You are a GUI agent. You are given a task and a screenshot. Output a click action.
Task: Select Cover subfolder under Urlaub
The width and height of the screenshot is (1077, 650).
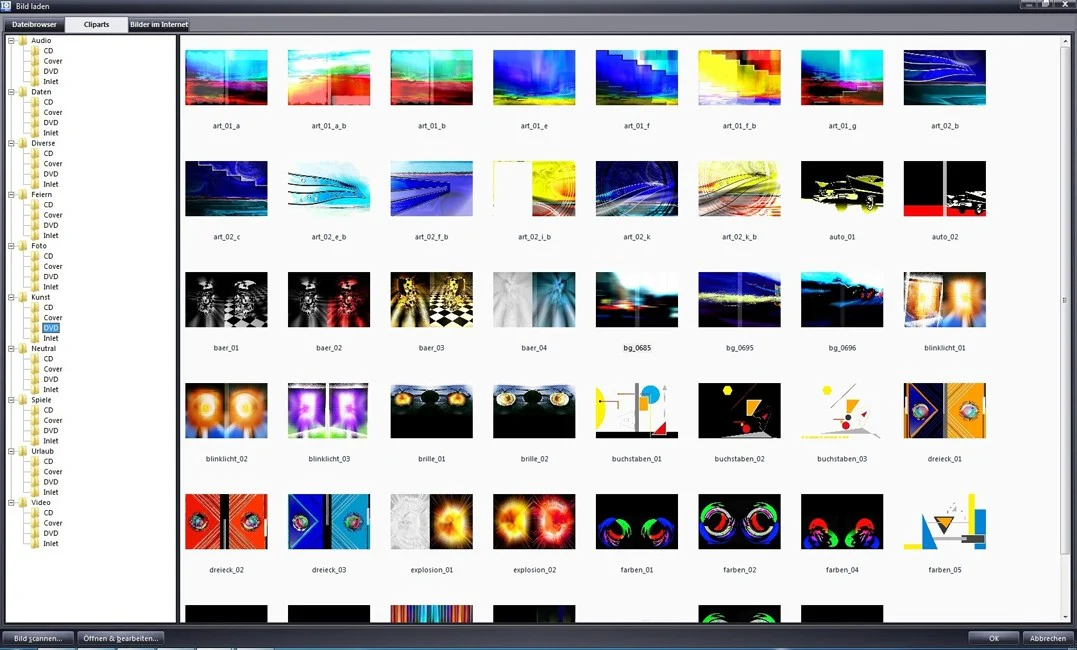(x=53, y=472)
